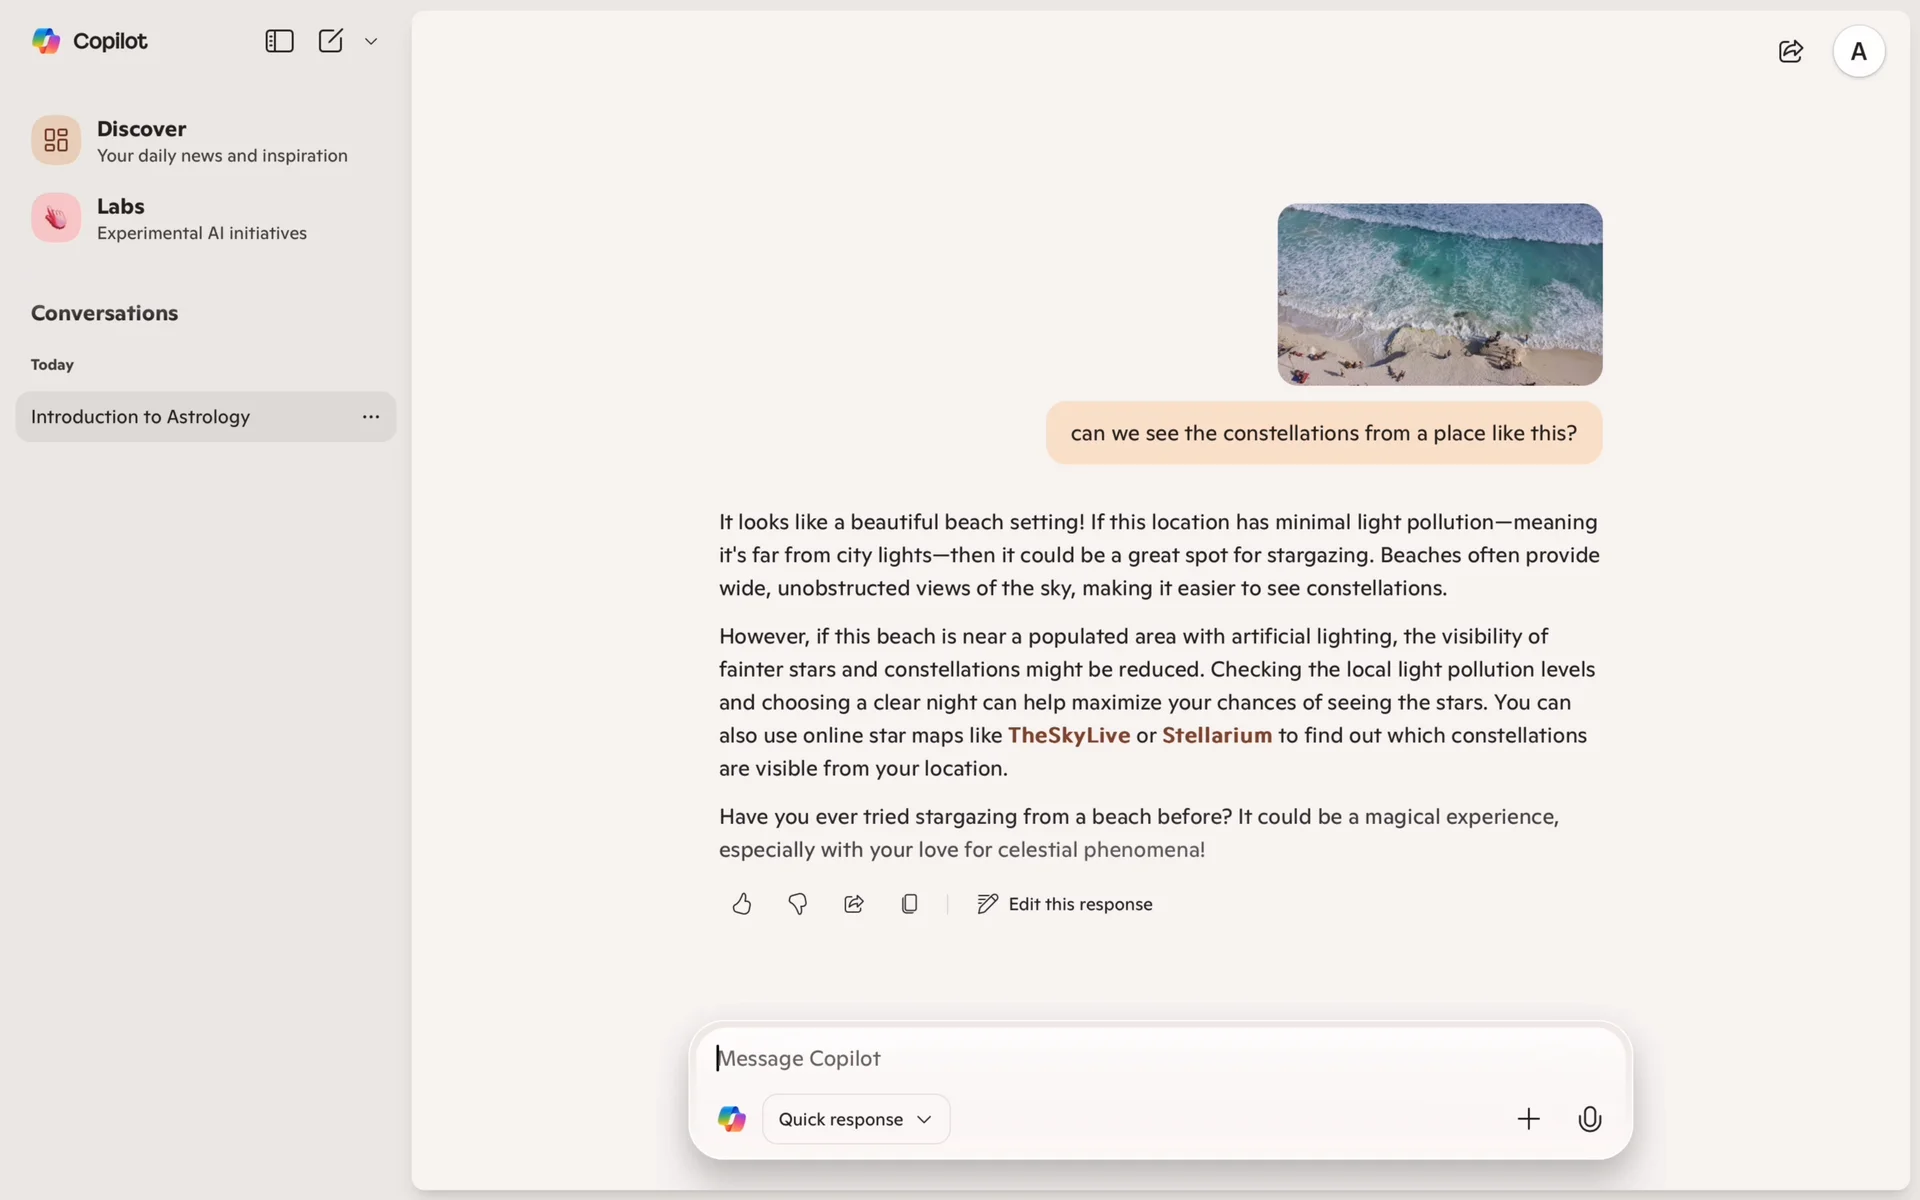
Task: Give the response a thumbs up
Action: (741, 904)
